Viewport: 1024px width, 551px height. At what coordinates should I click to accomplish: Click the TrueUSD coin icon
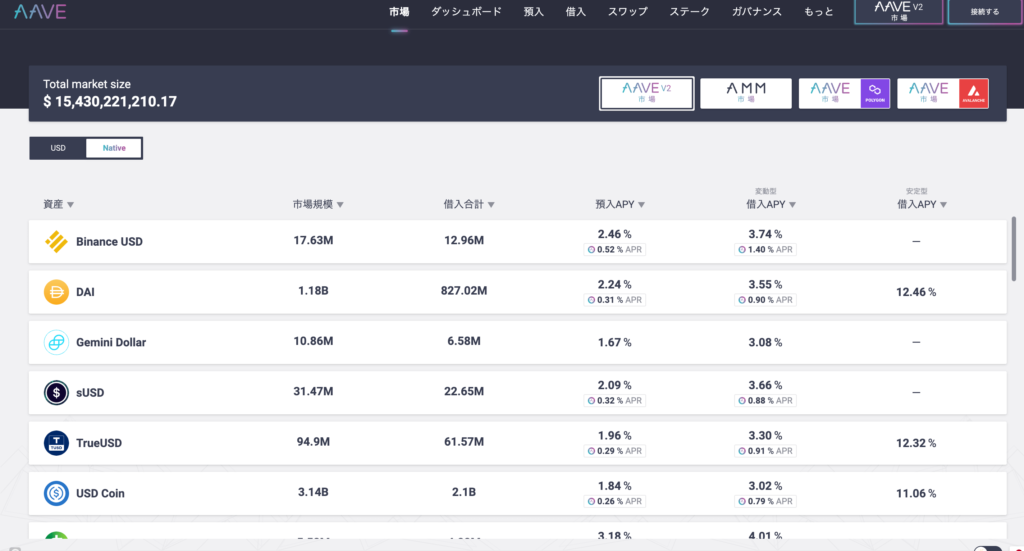pos(56,443)
